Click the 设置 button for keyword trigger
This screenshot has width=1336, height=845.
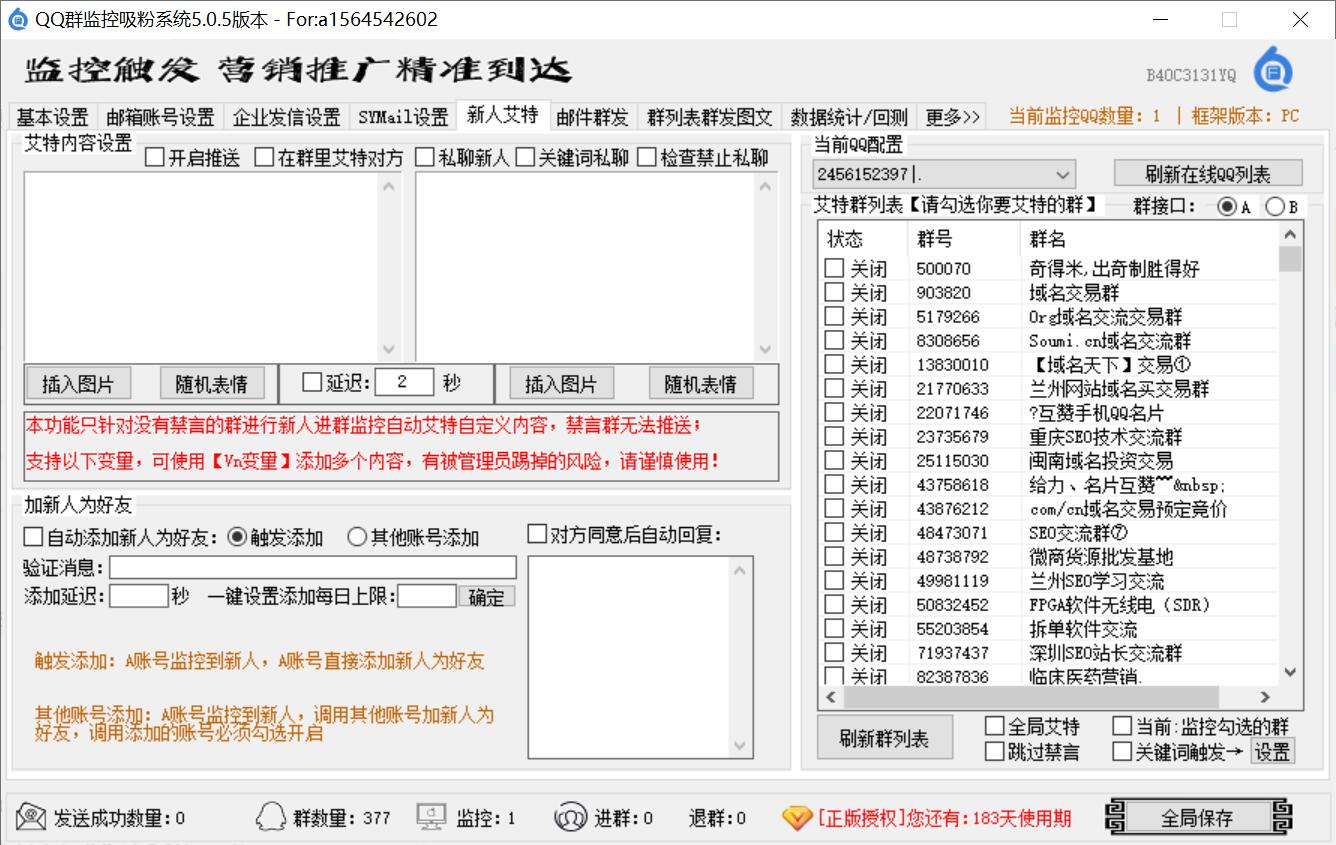[x=1272, y=752]
